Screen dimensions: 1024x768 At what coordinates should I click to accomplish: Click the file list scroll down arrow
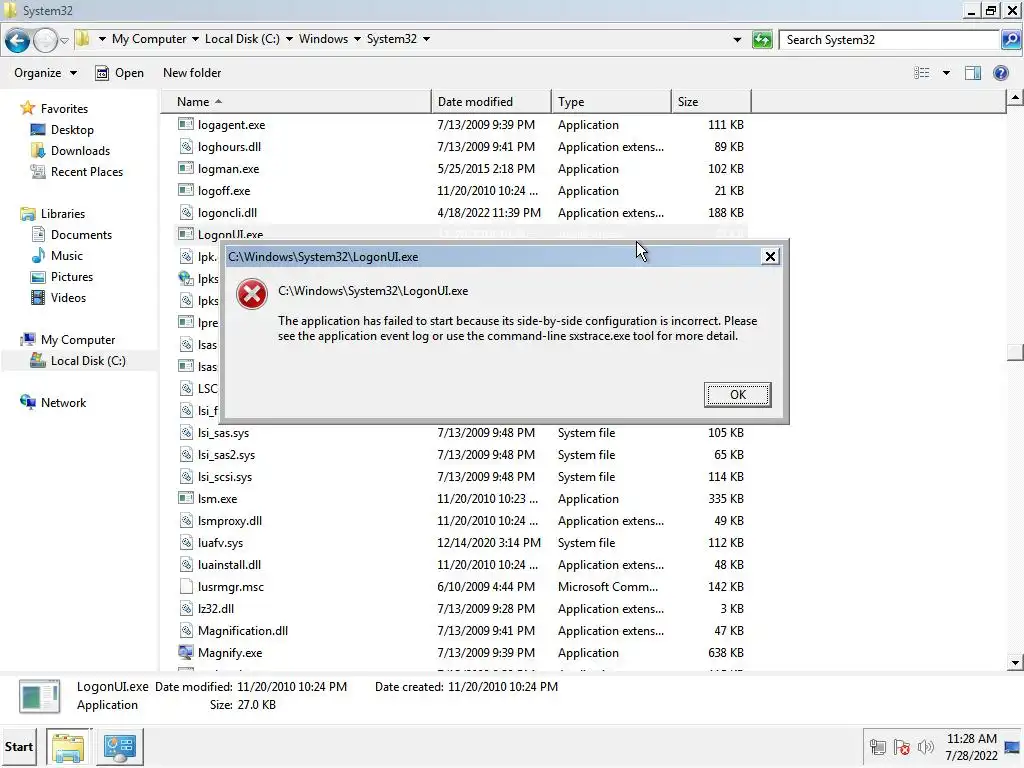tap(1015, 663)
